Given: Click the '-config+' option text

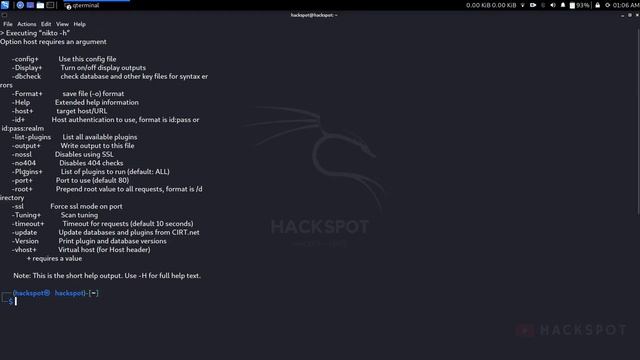Looking at the screenshot, I should coord(25,59).
